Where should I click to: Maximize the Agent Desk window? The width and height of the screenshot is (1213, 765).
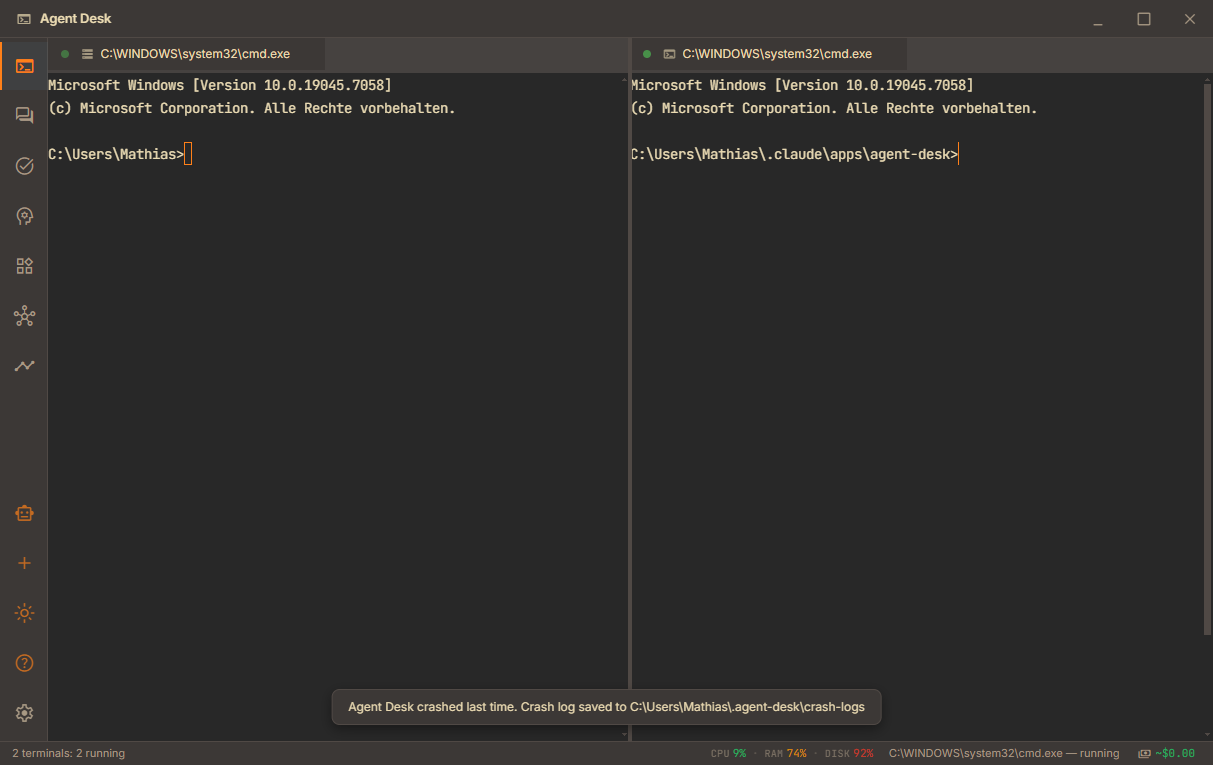(x=1144, y=19)
